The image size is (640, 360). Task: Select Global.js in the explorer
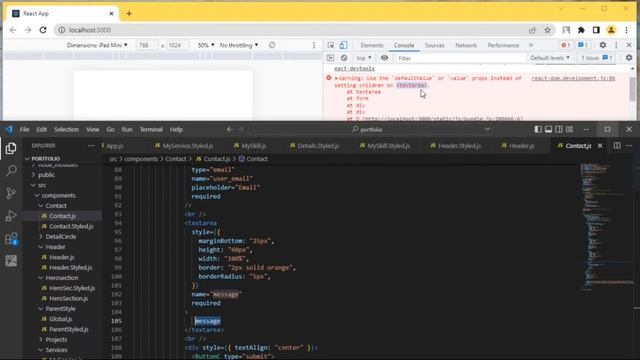[60, 319]
